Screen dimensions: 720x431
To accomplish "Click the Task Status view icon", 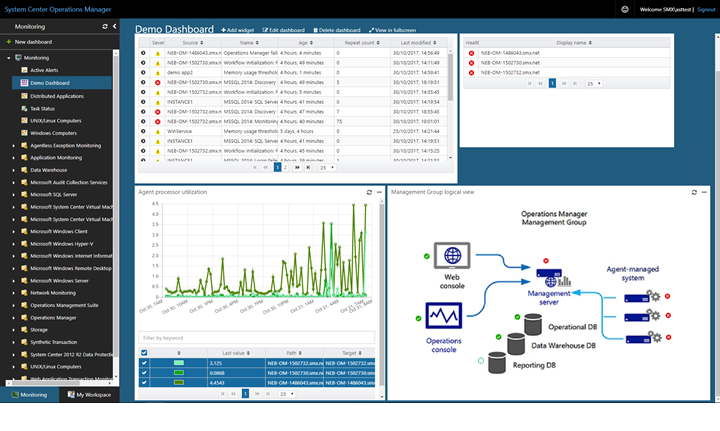I will point(24,108).
